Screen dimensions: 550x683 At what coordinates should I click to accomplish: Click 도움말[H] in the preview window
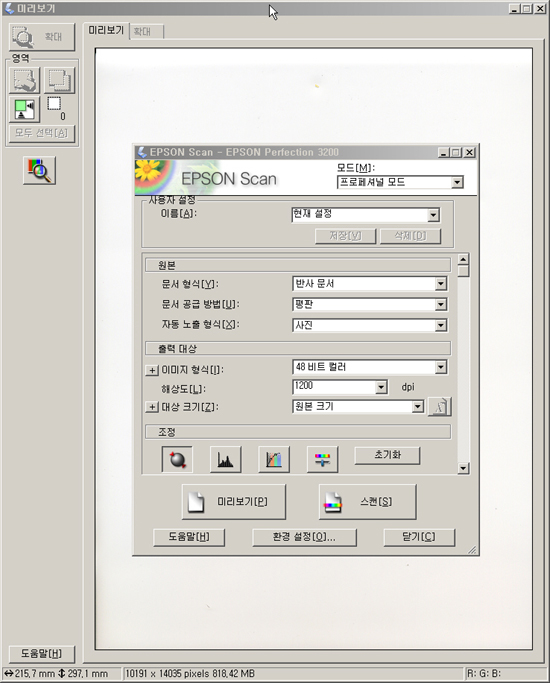[42, 653]
